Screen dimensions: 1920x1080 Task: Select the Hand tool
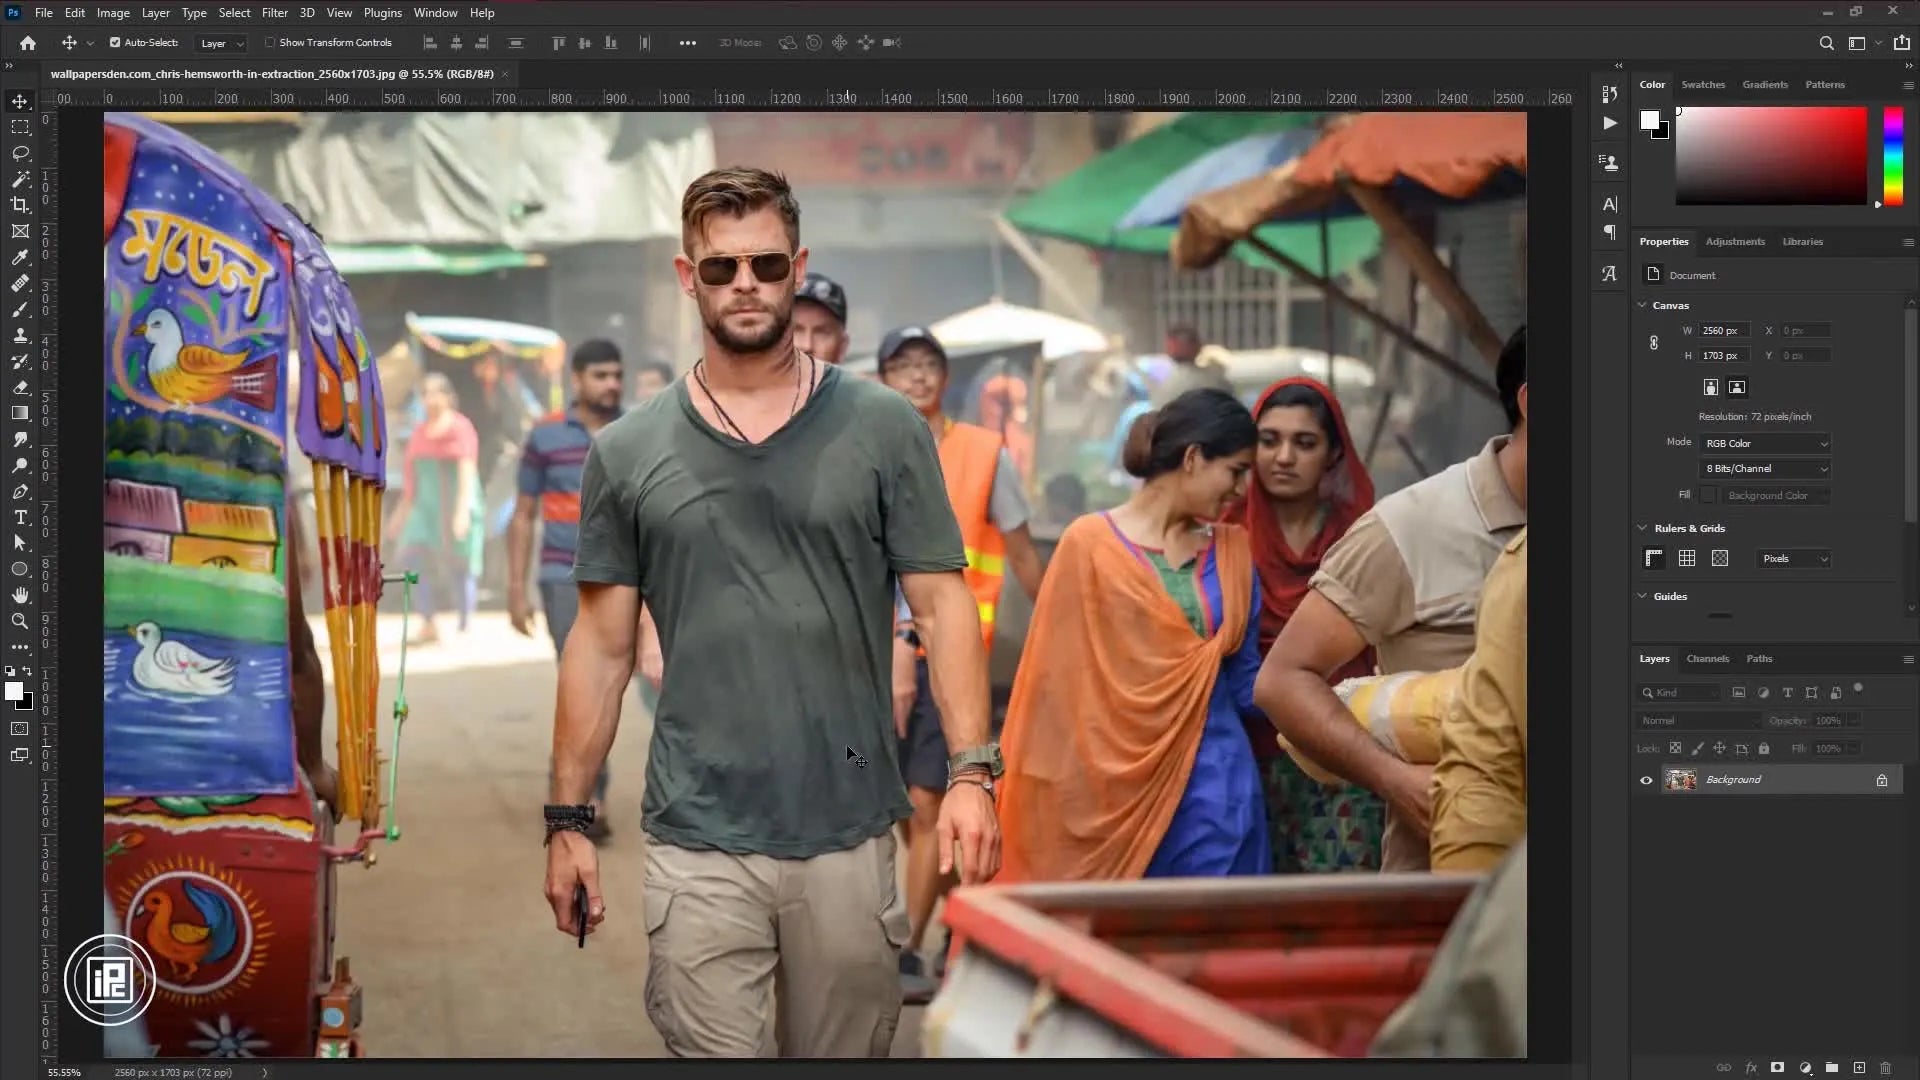[20, 595]
